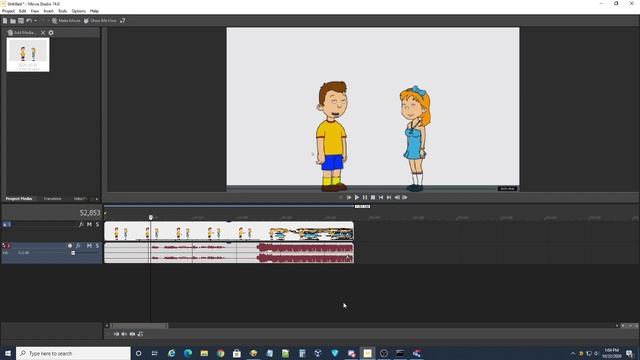Open the undo history dropdown arrow
Image resolution: width=640 pixels, height=360 pixels.
coord(35,20)
